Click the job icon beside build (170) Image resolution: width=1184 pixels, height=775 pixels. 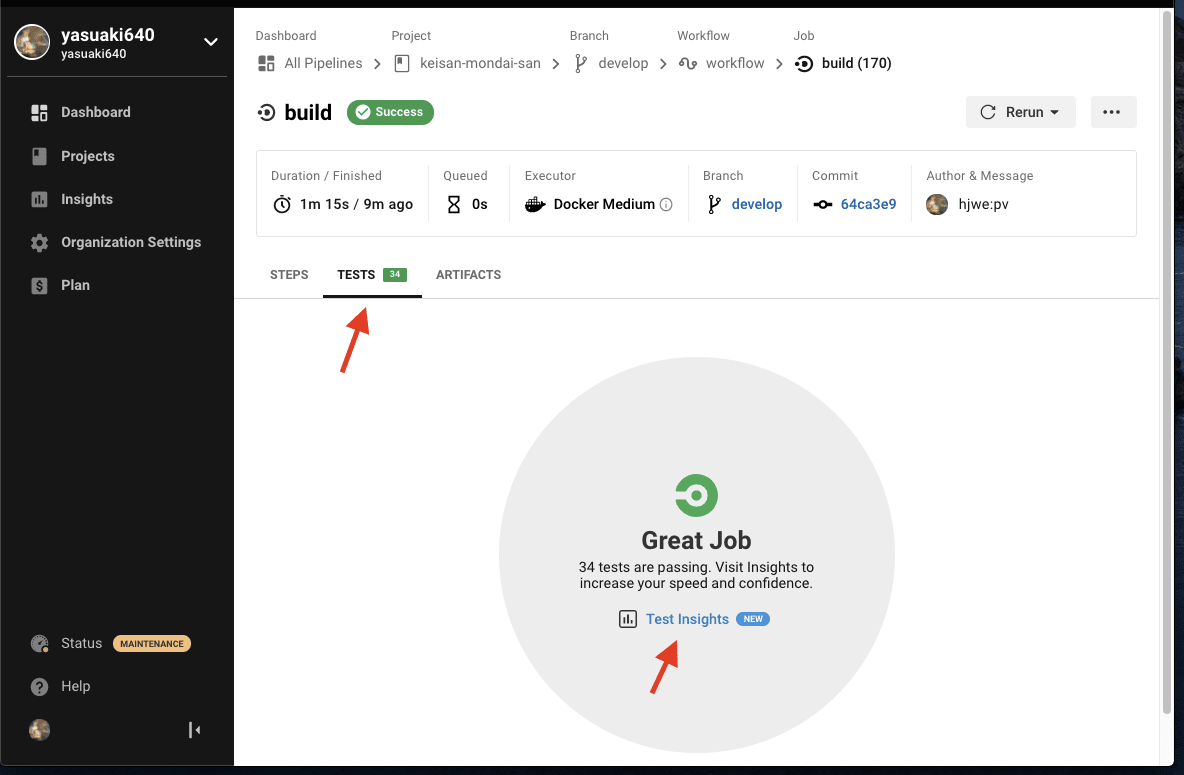point(804,63)
